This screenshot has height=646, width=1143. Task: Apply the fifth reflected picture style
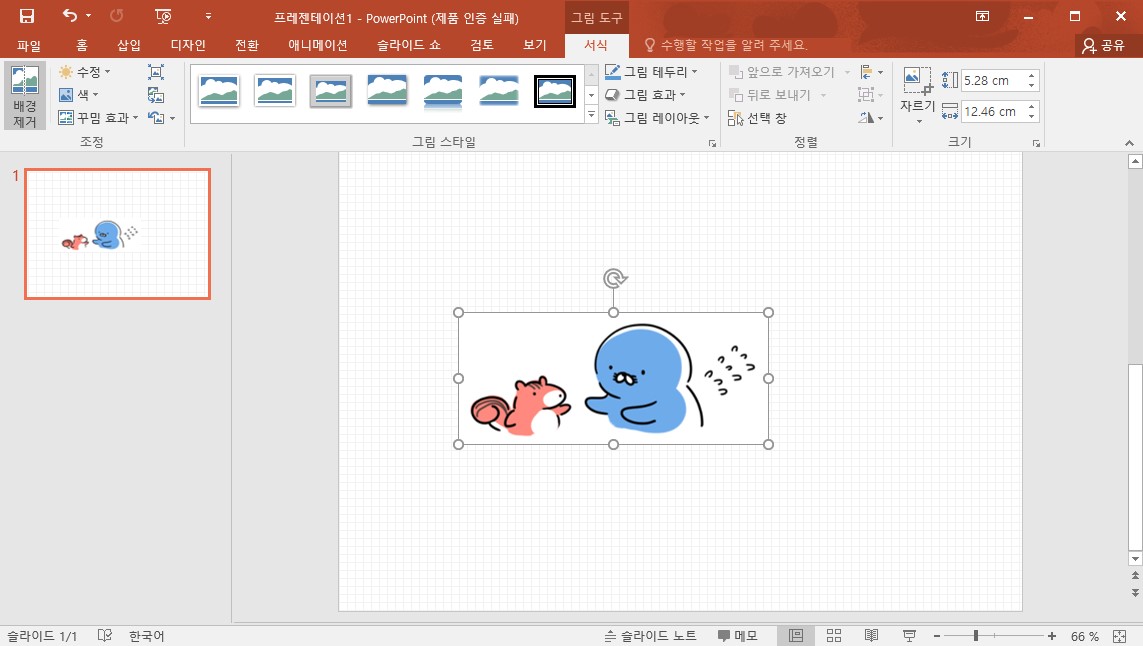[442, 91]
